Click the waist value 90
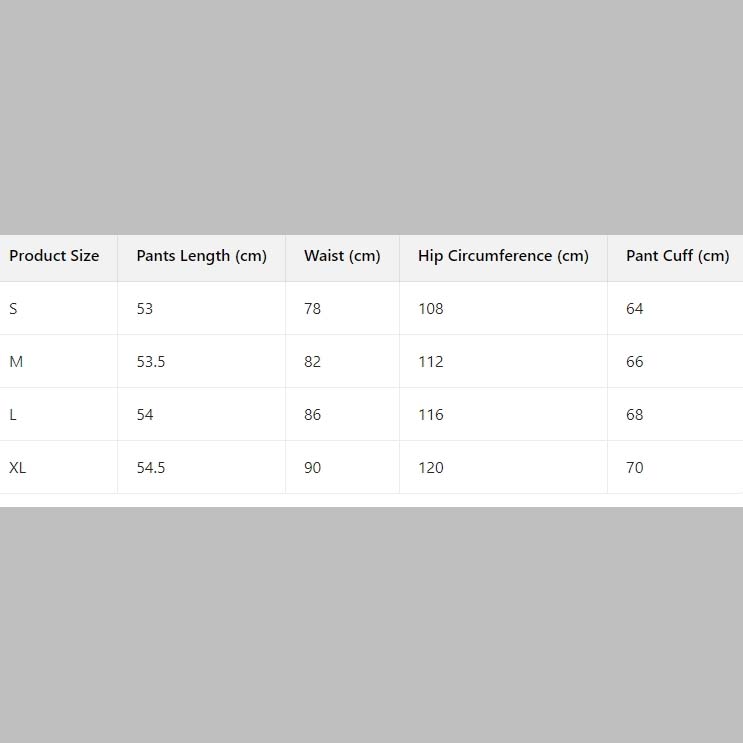Viewport: 743px width, 743px height. click(312, 468)
